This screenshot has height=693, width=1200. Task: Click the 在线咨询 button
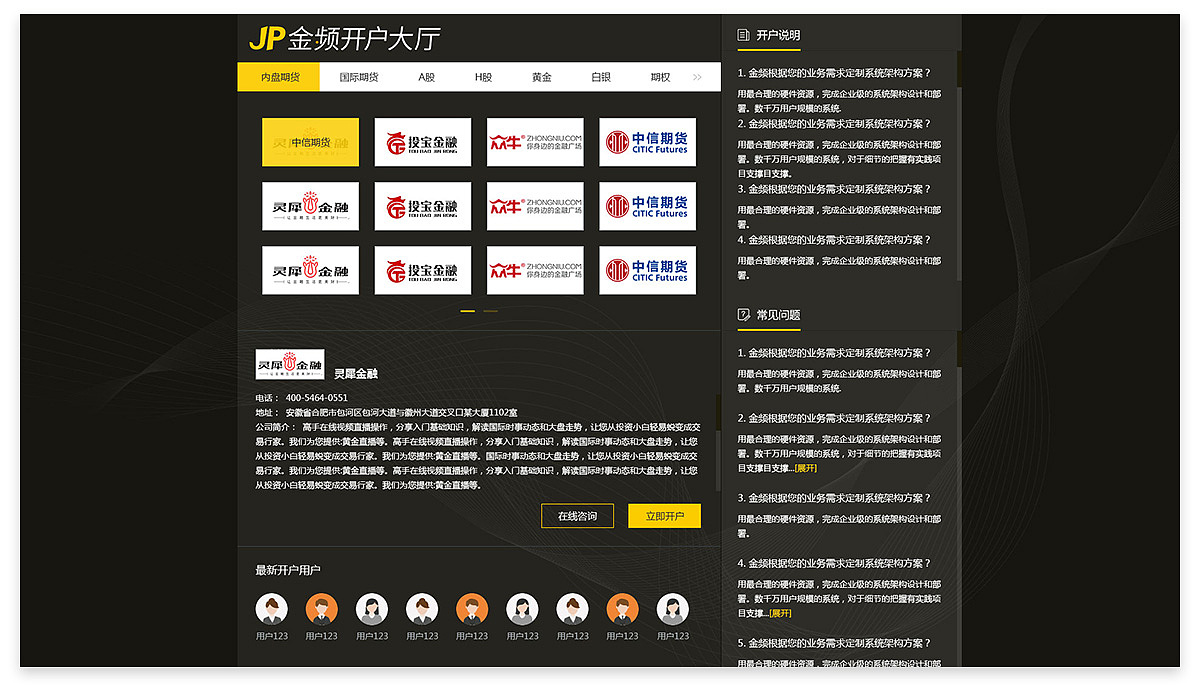click(x=579, y=516)
